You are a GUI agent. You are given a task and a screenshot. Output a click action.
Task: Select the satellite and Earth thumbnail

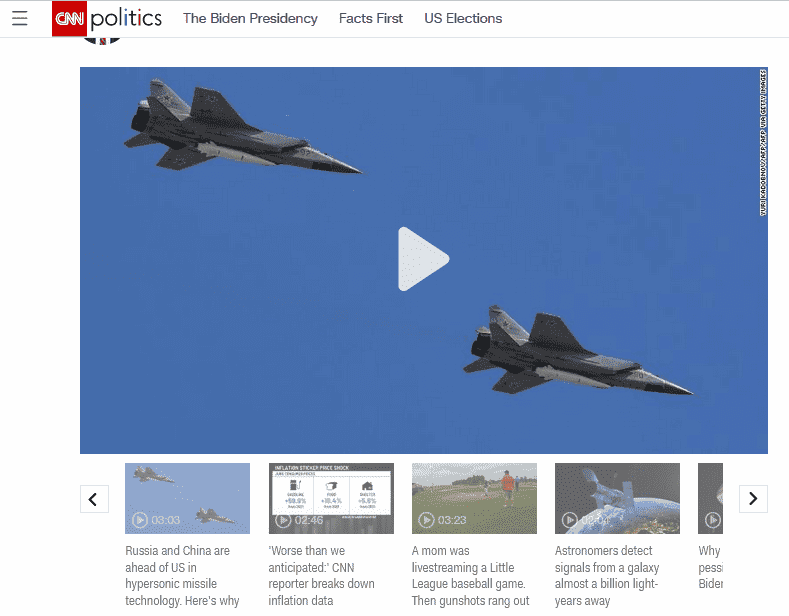[x=617, y=498]
